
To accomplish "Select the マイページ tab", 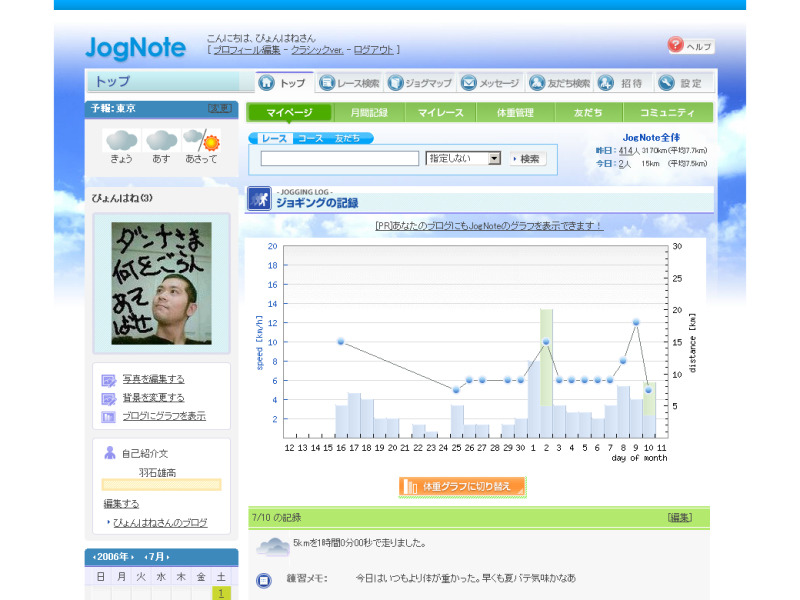I will [x=289, y=113].
